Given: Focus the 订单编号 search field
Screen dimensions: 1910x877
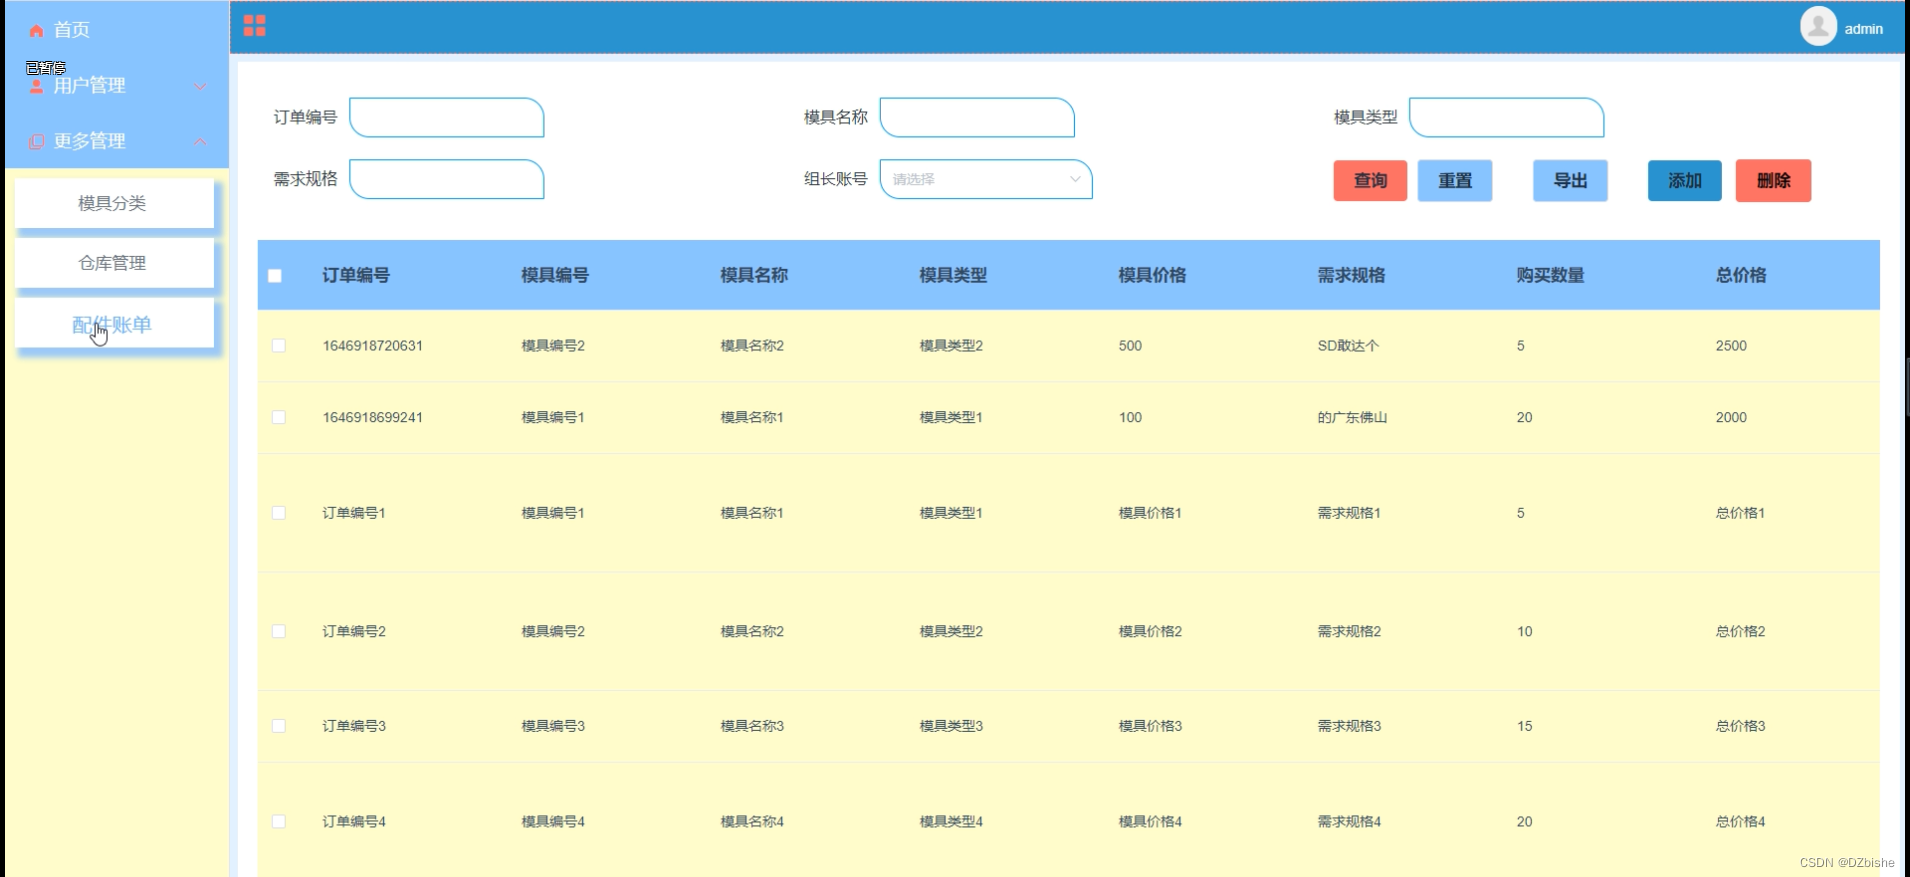Looking at the screenshot, I should [446, 117].
